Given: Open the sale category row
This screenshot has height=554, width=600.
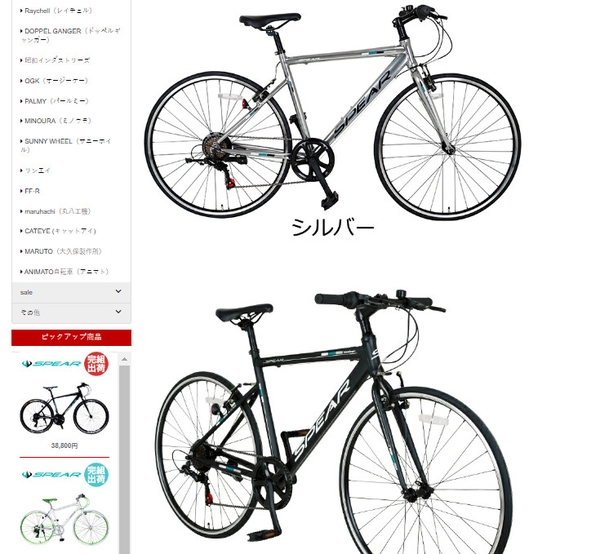Looking at the screenshot, I should [x=71, y=292].
